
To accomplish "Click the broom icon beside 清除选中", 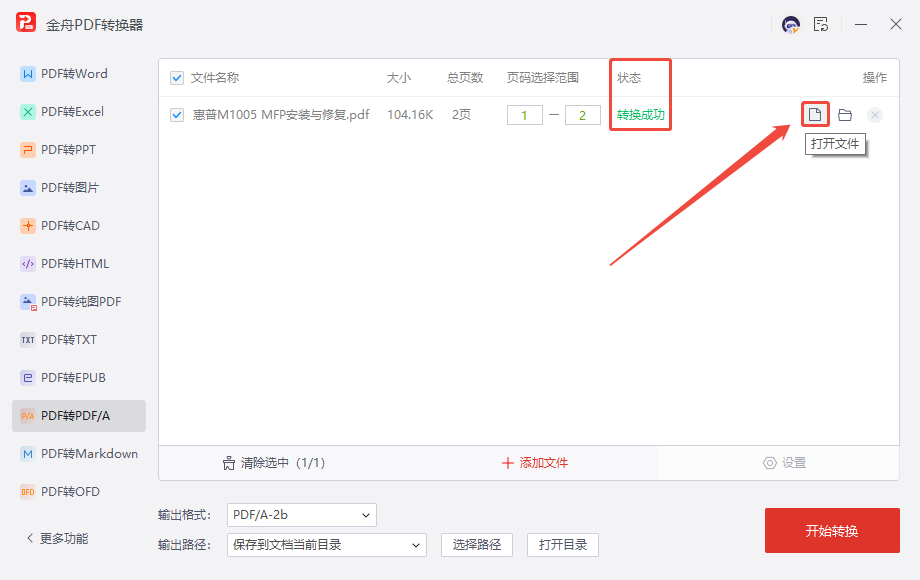I will coord(229,463).
